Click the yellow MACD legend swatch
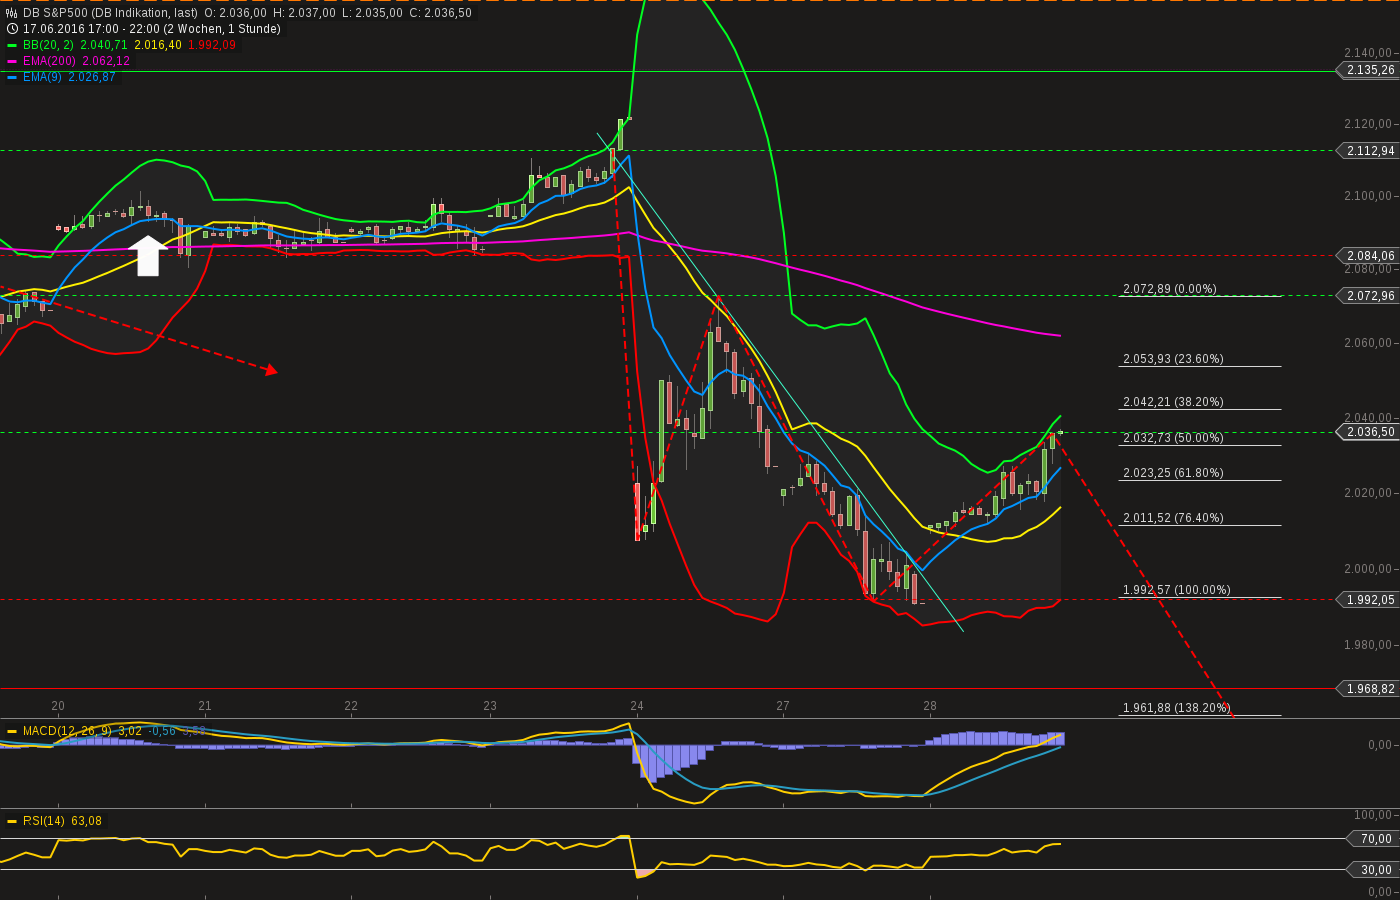The width and height of the screenshot is (1400, 900). [x=12, y=731]
